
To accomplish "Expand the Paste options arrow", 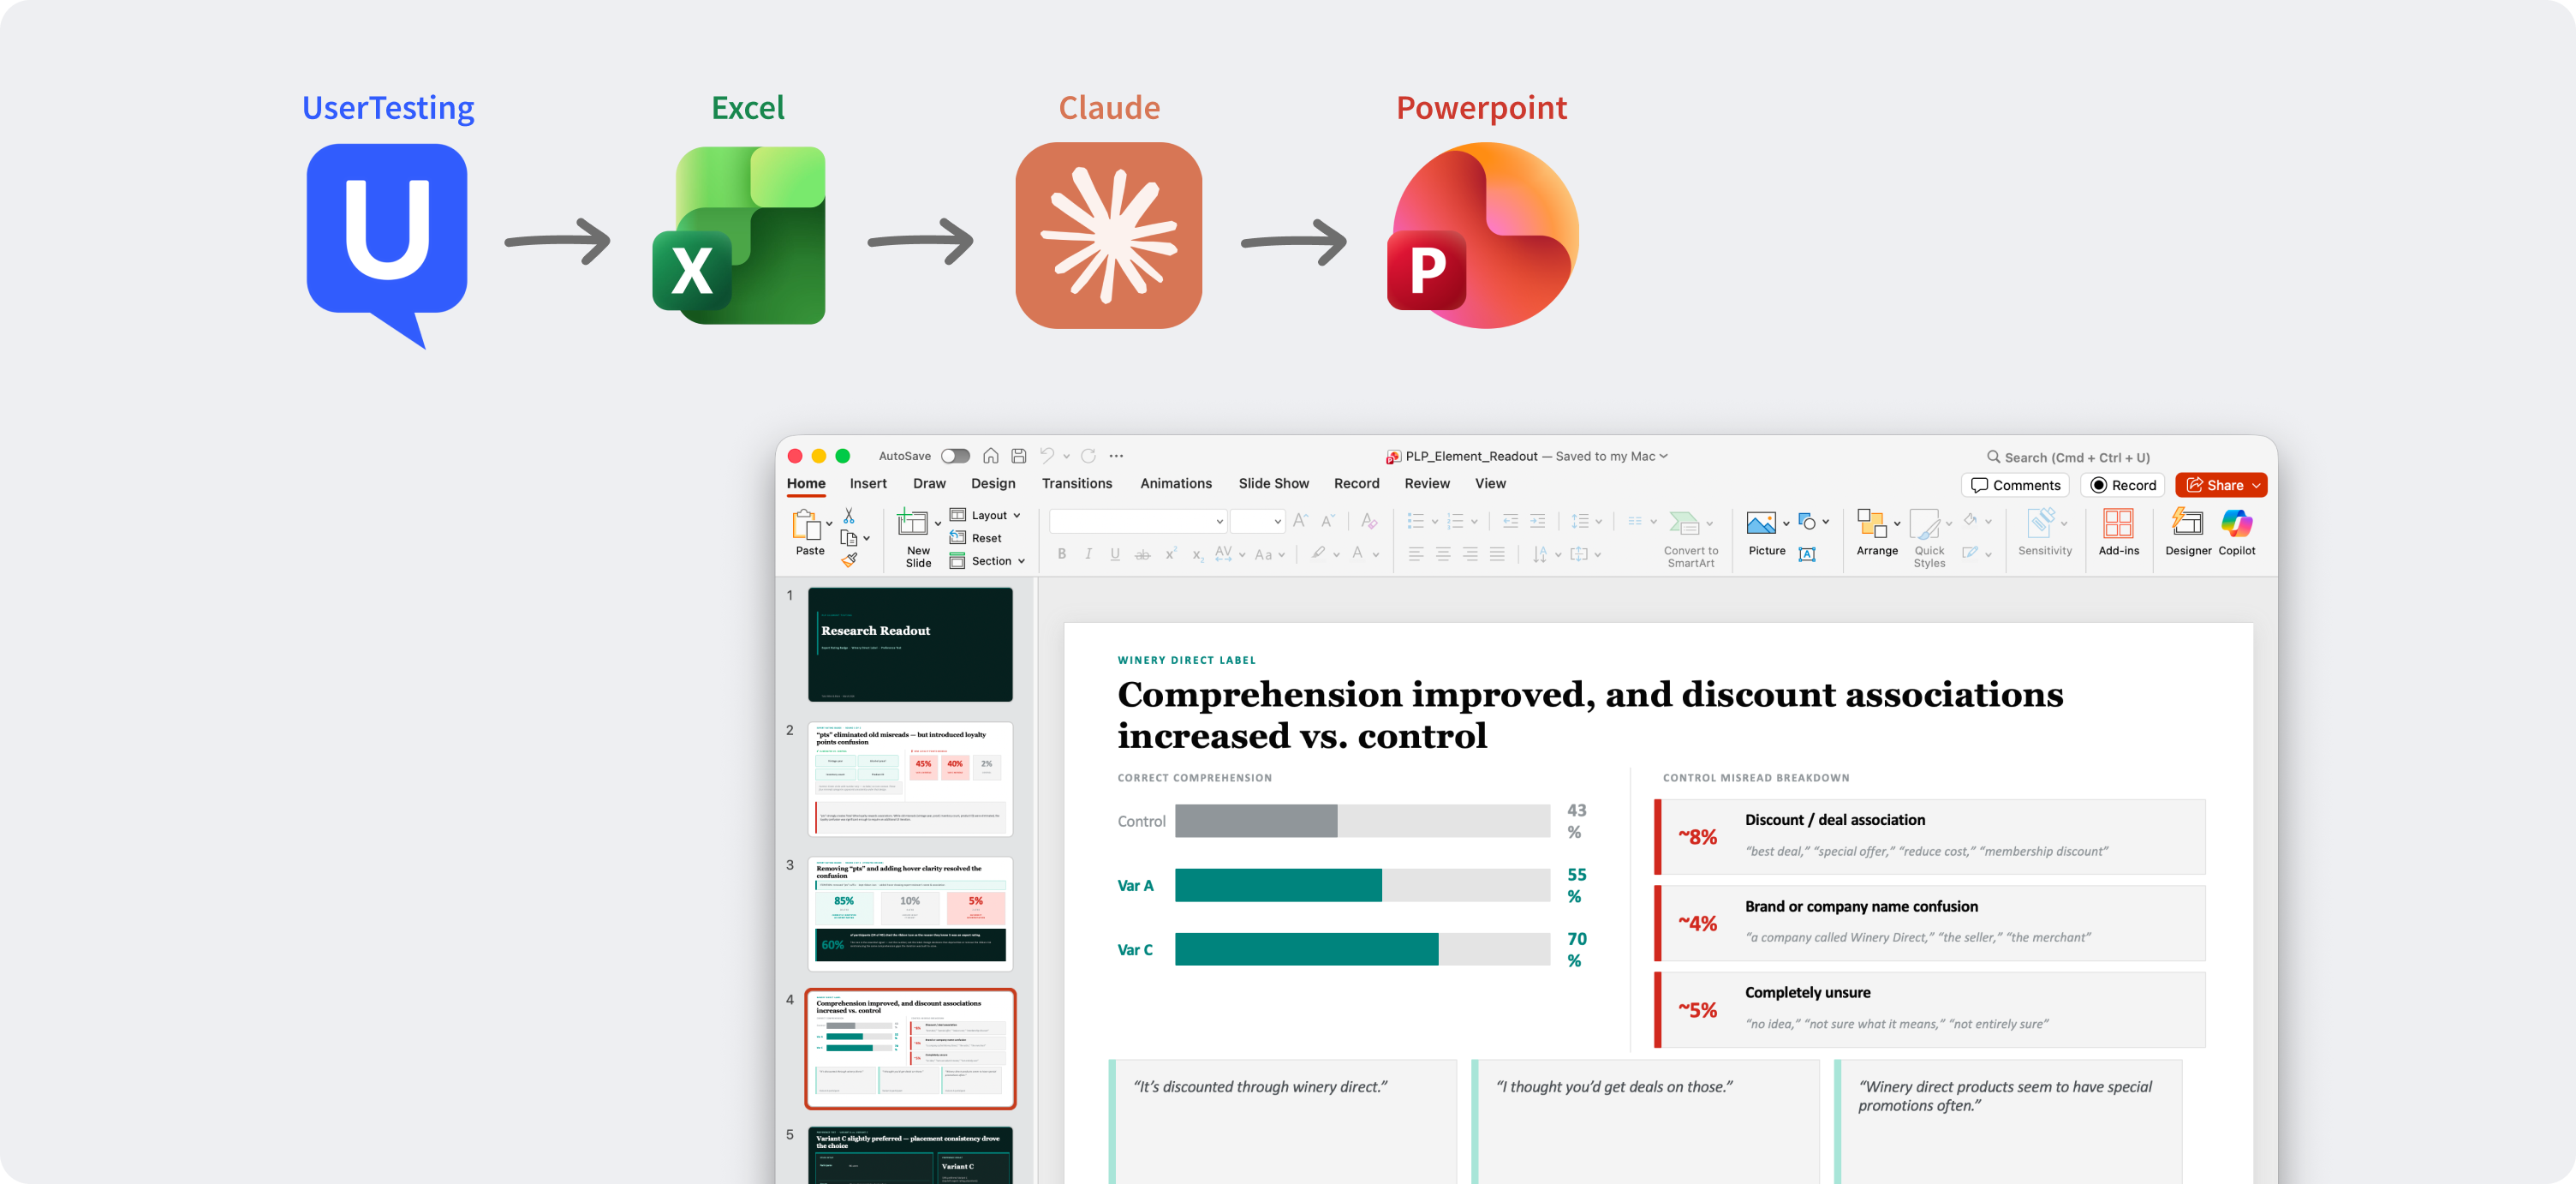I will (829, 523).
